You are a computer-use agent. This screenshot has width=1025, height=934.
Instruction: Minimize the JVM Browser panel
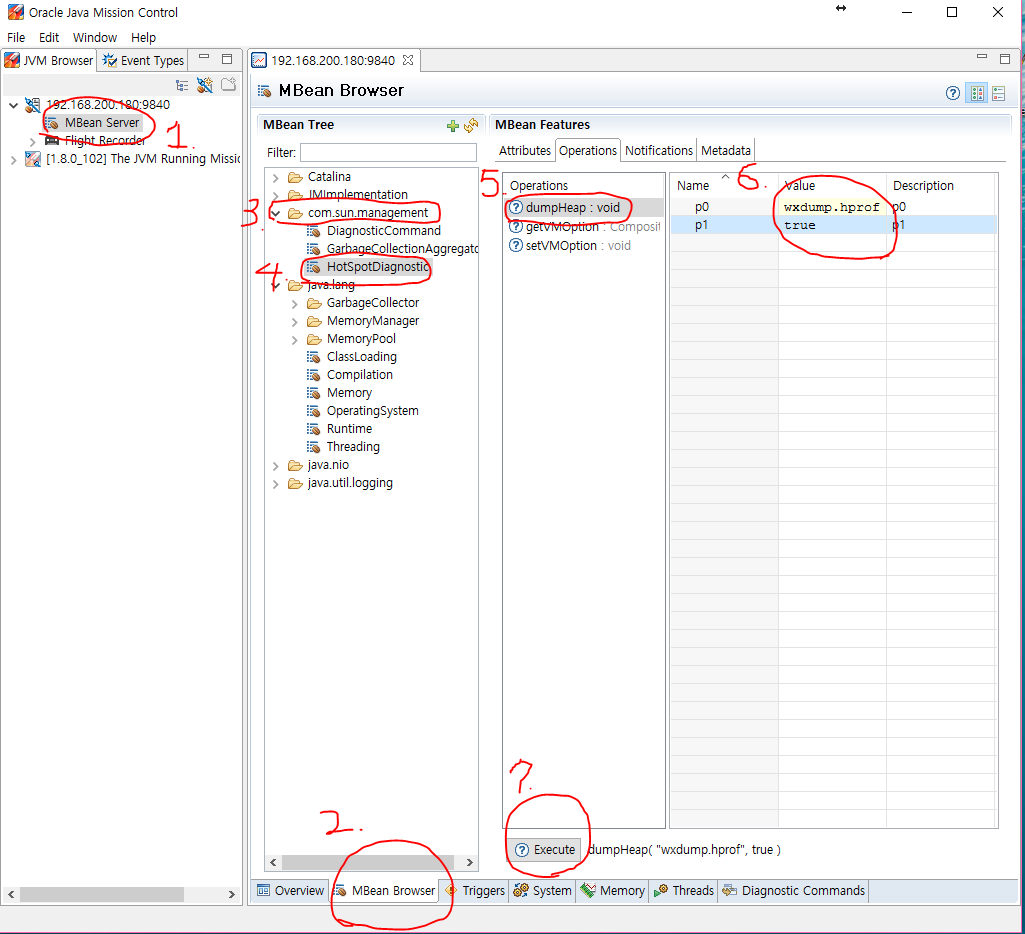coord(204,58)
